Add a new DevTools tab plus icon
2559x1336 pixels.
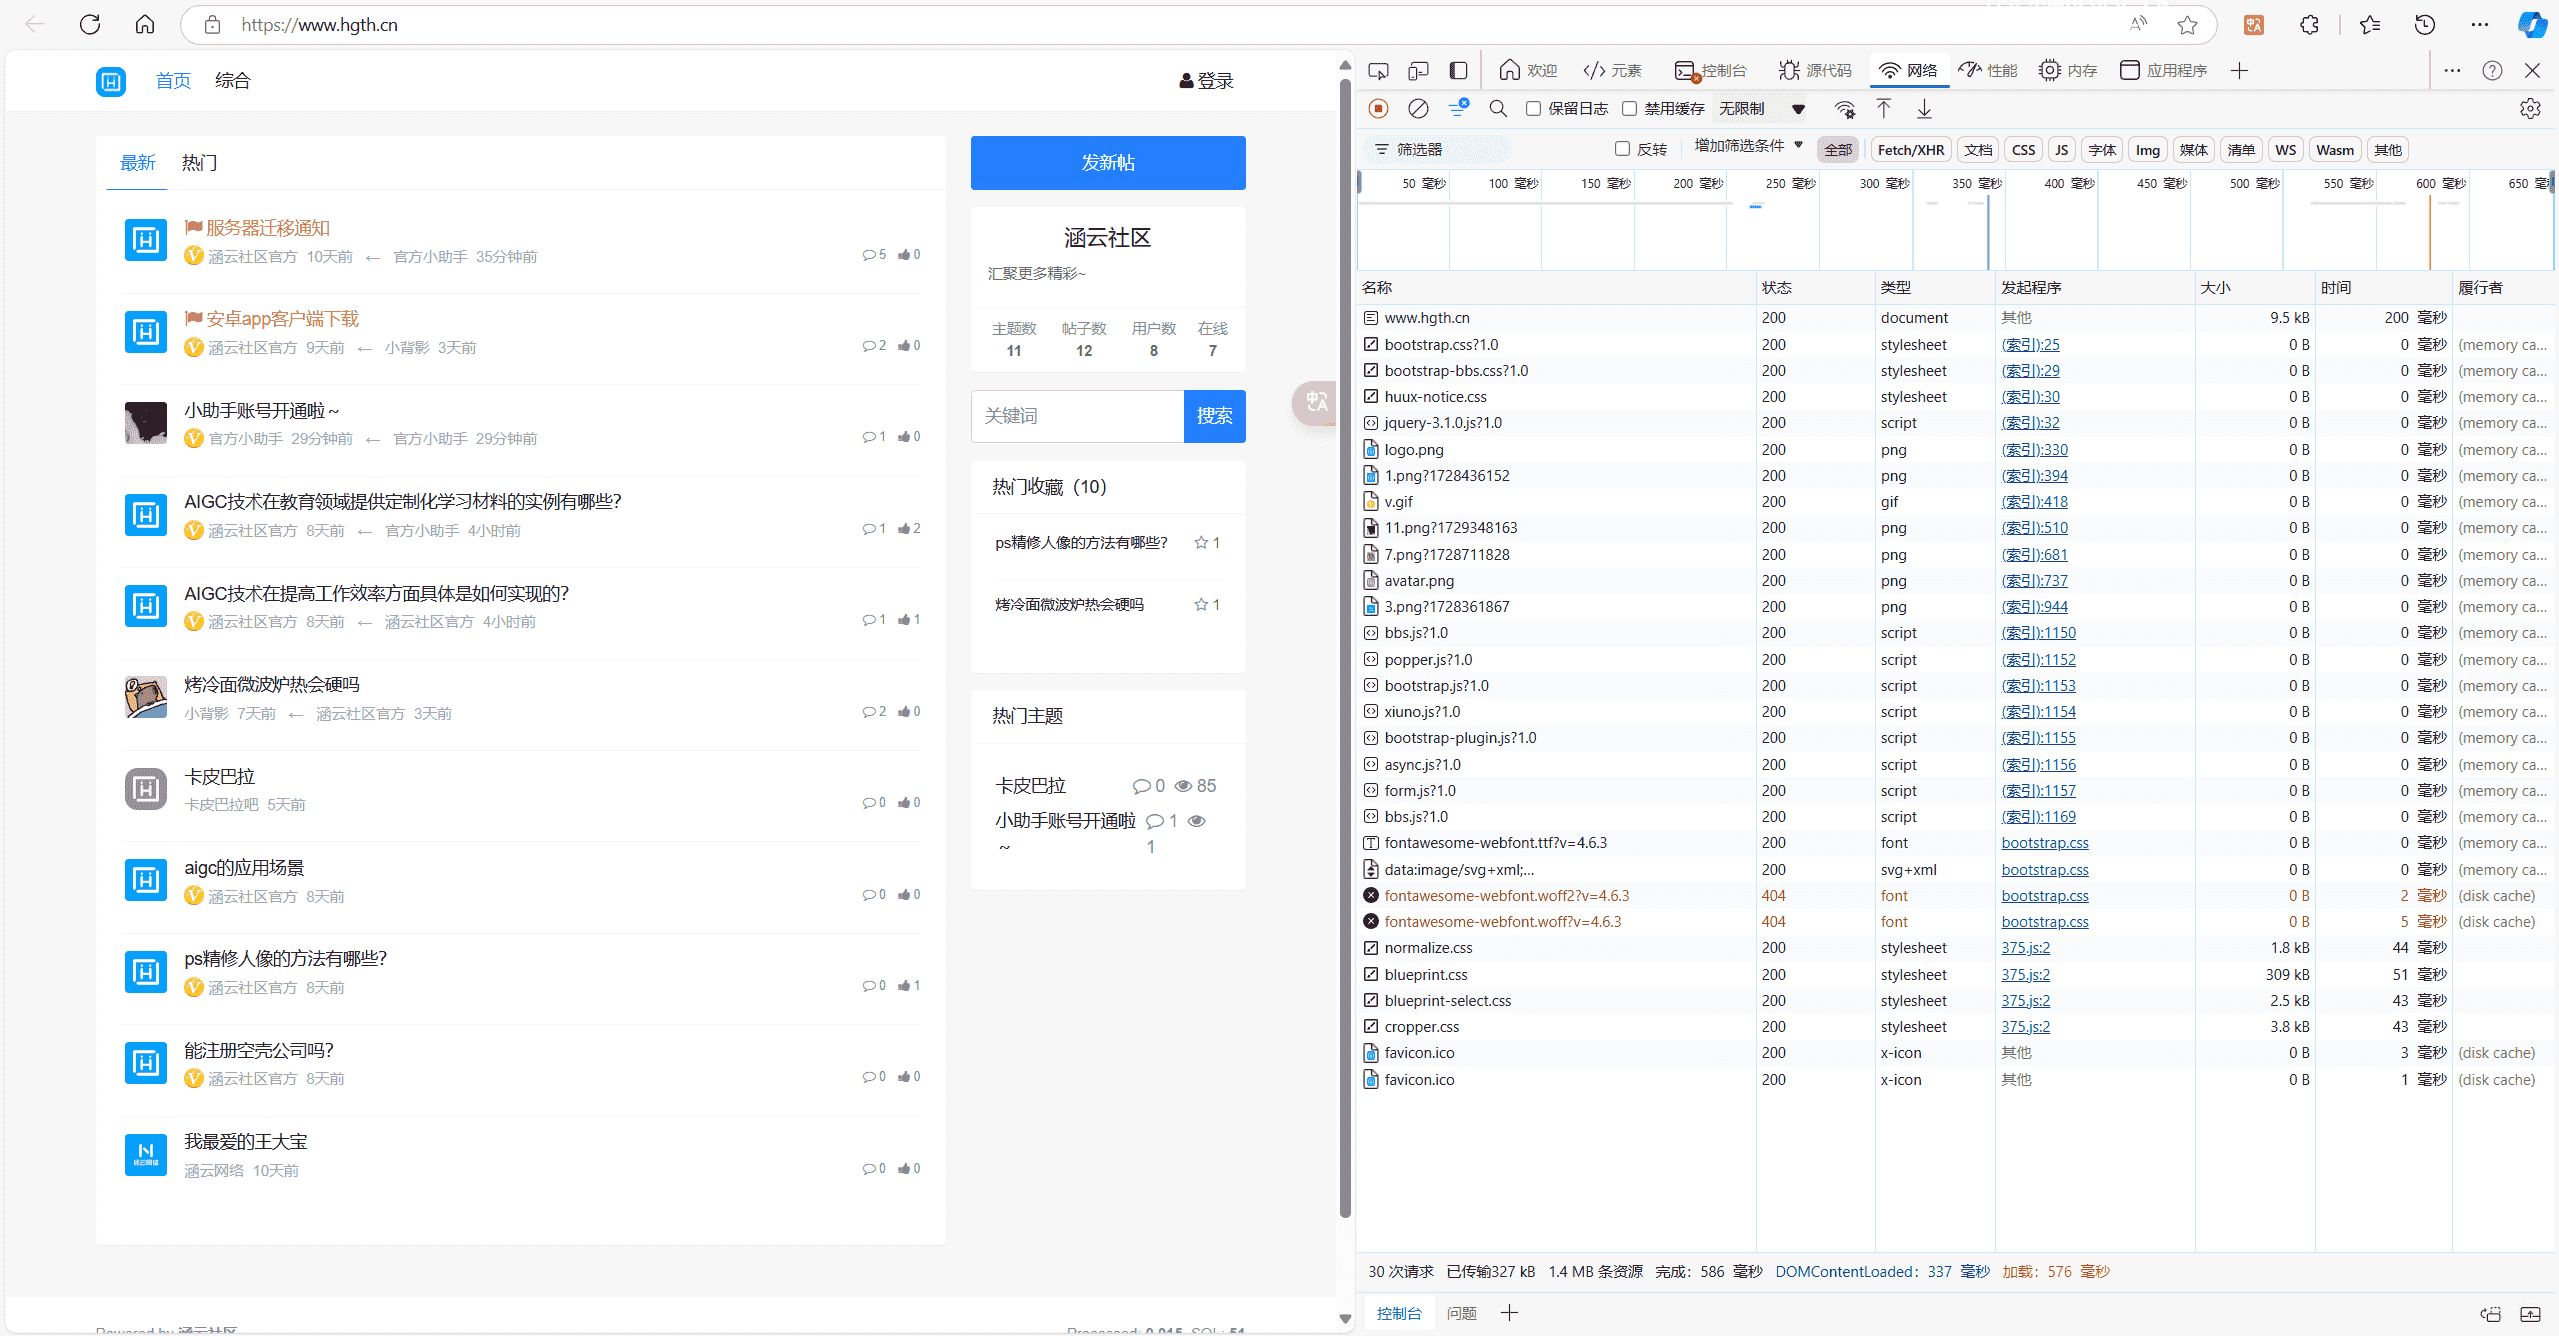click(2239, 70)
